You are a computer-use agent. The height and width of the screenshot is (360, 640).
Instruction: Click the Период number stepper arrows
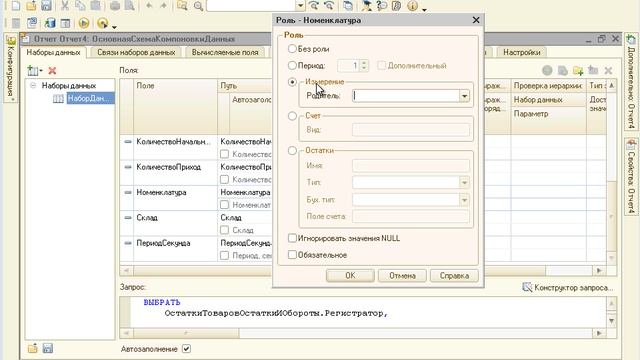[364, 65]
